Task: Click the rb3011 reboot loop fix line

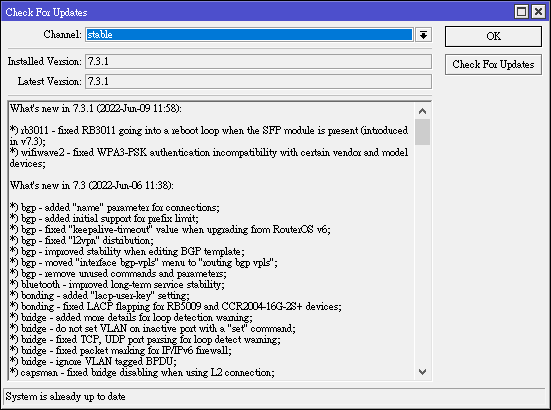Action: [x=209, y=136]
